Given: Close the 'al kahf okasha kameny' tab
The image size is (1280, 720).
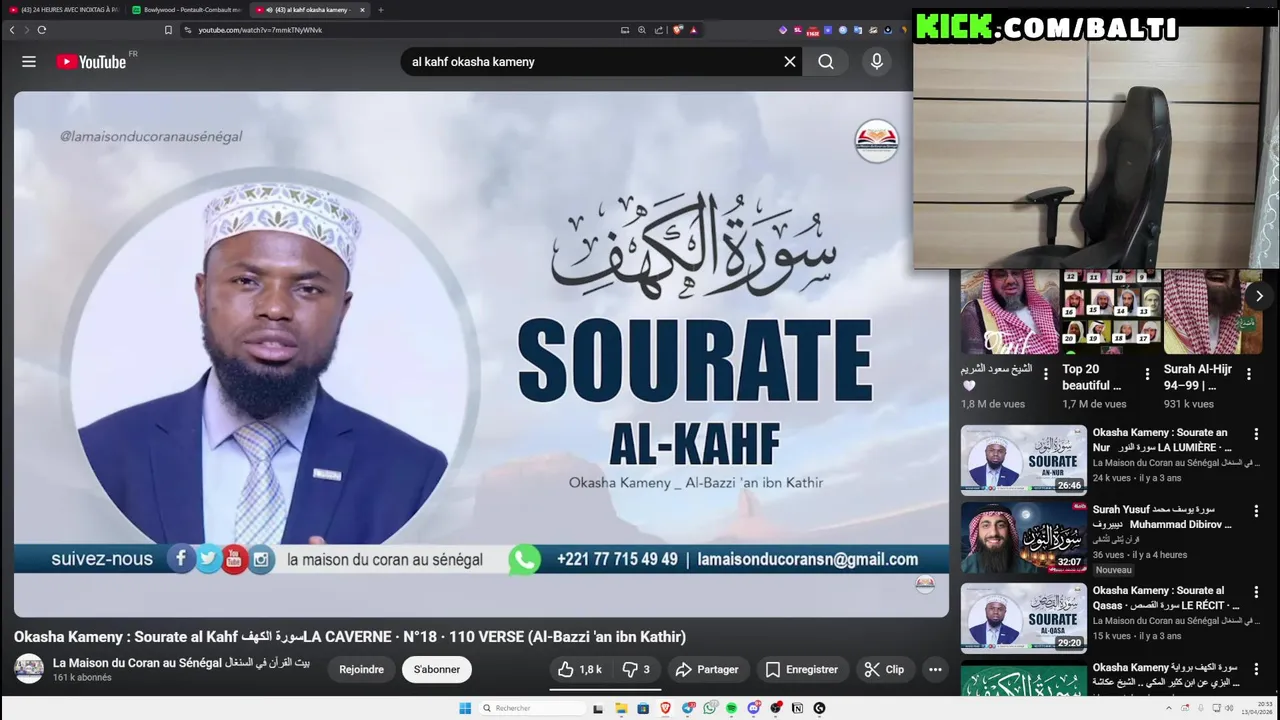Looking at the screenshot, I should pyautogui.click(x=362, y=10).
